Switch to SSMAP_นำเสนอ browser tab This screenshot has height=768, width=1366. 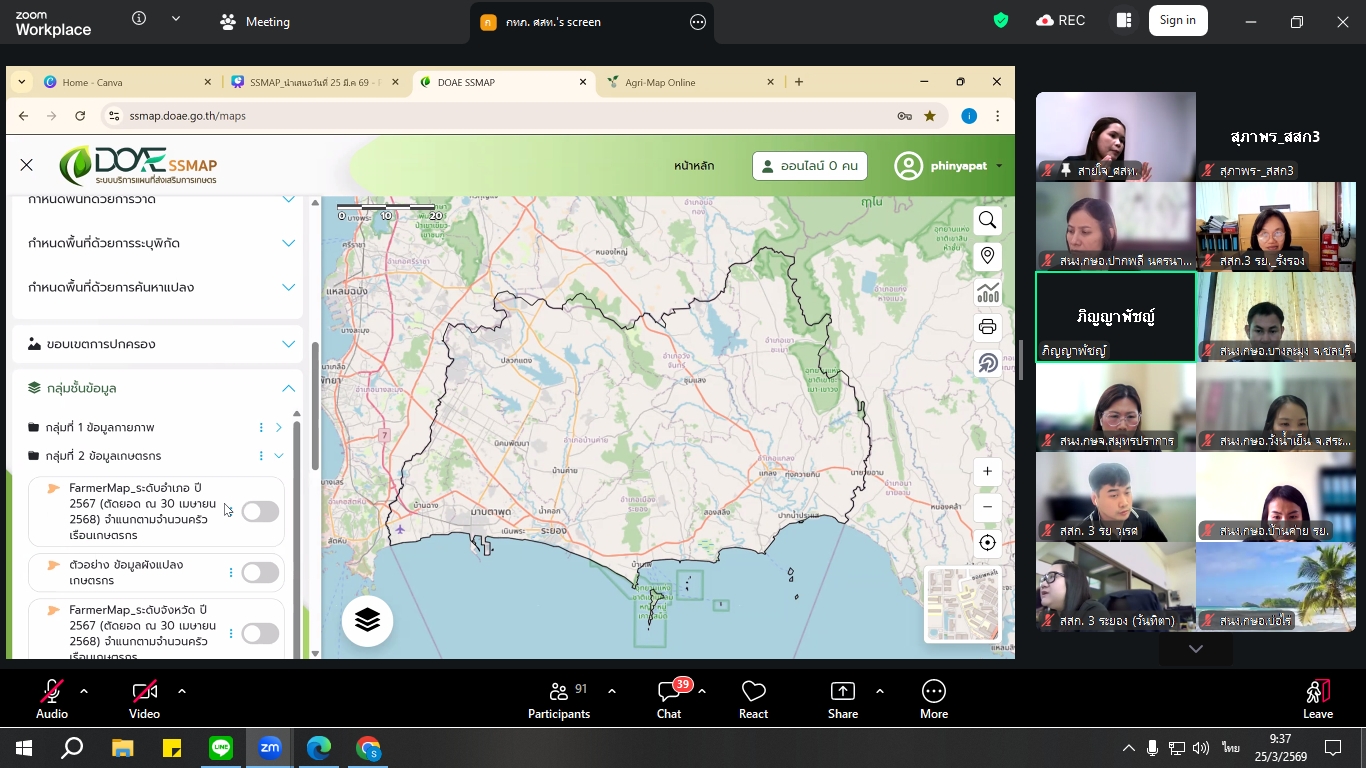click(314, 82)
